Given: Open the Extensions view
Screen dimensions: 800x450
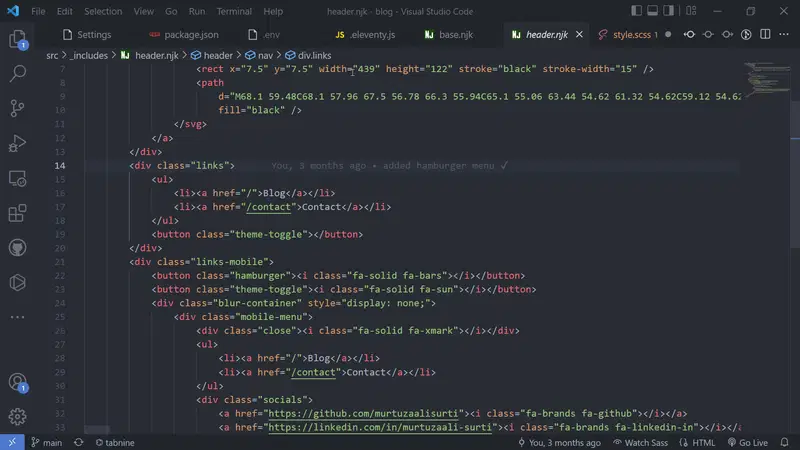Looking at the screenshot, I should pos(17,213).
